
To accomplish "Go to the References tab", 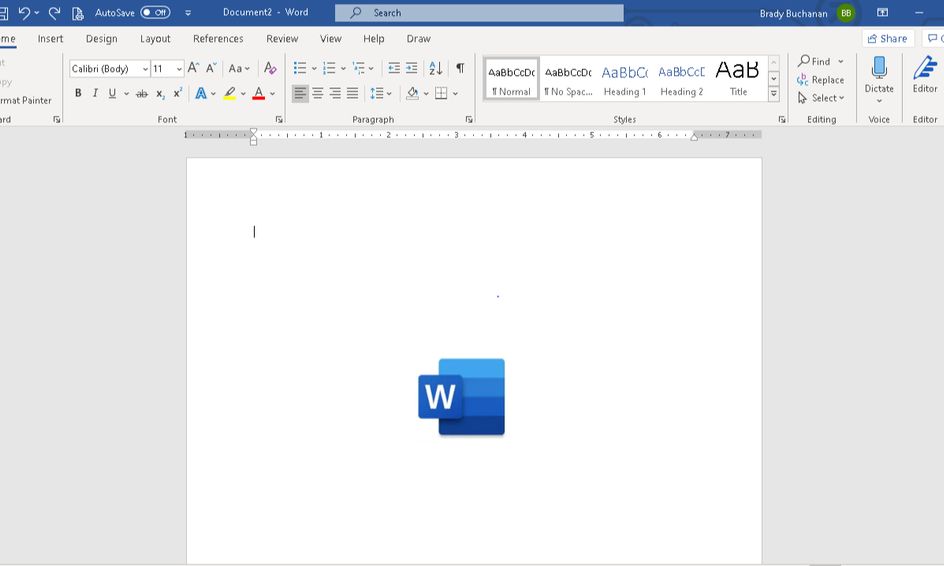I will (x=218, y=39).
